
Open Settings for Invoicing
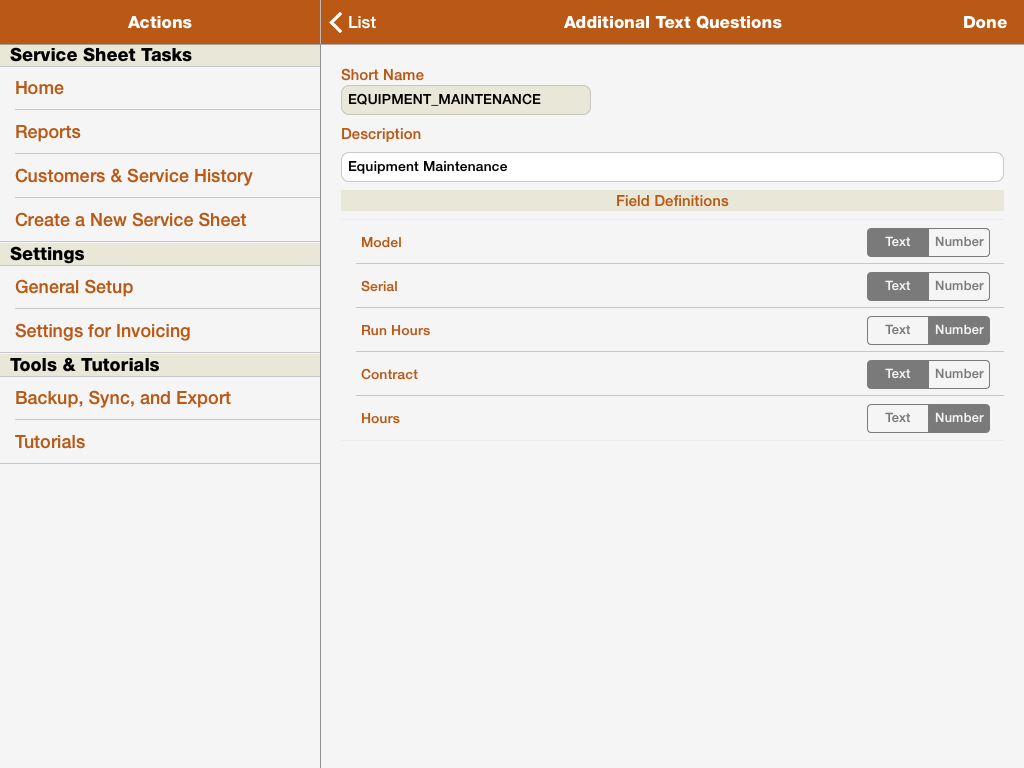coord(103,331)
